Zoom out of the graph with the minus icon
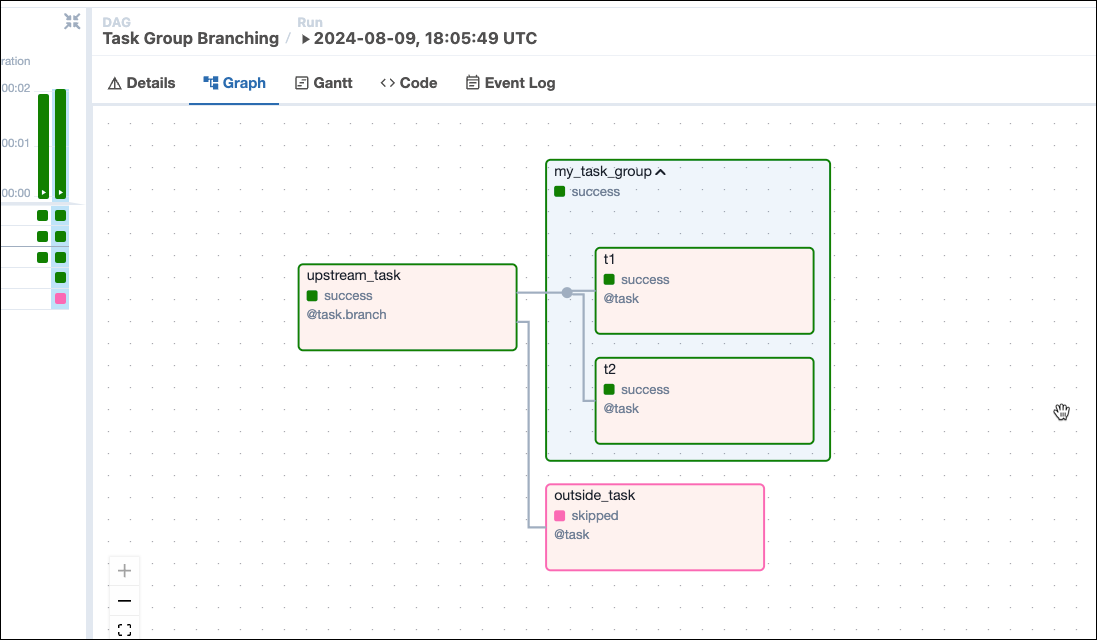The height and width of the screenshot is (640, 1097). coord(123,600)
